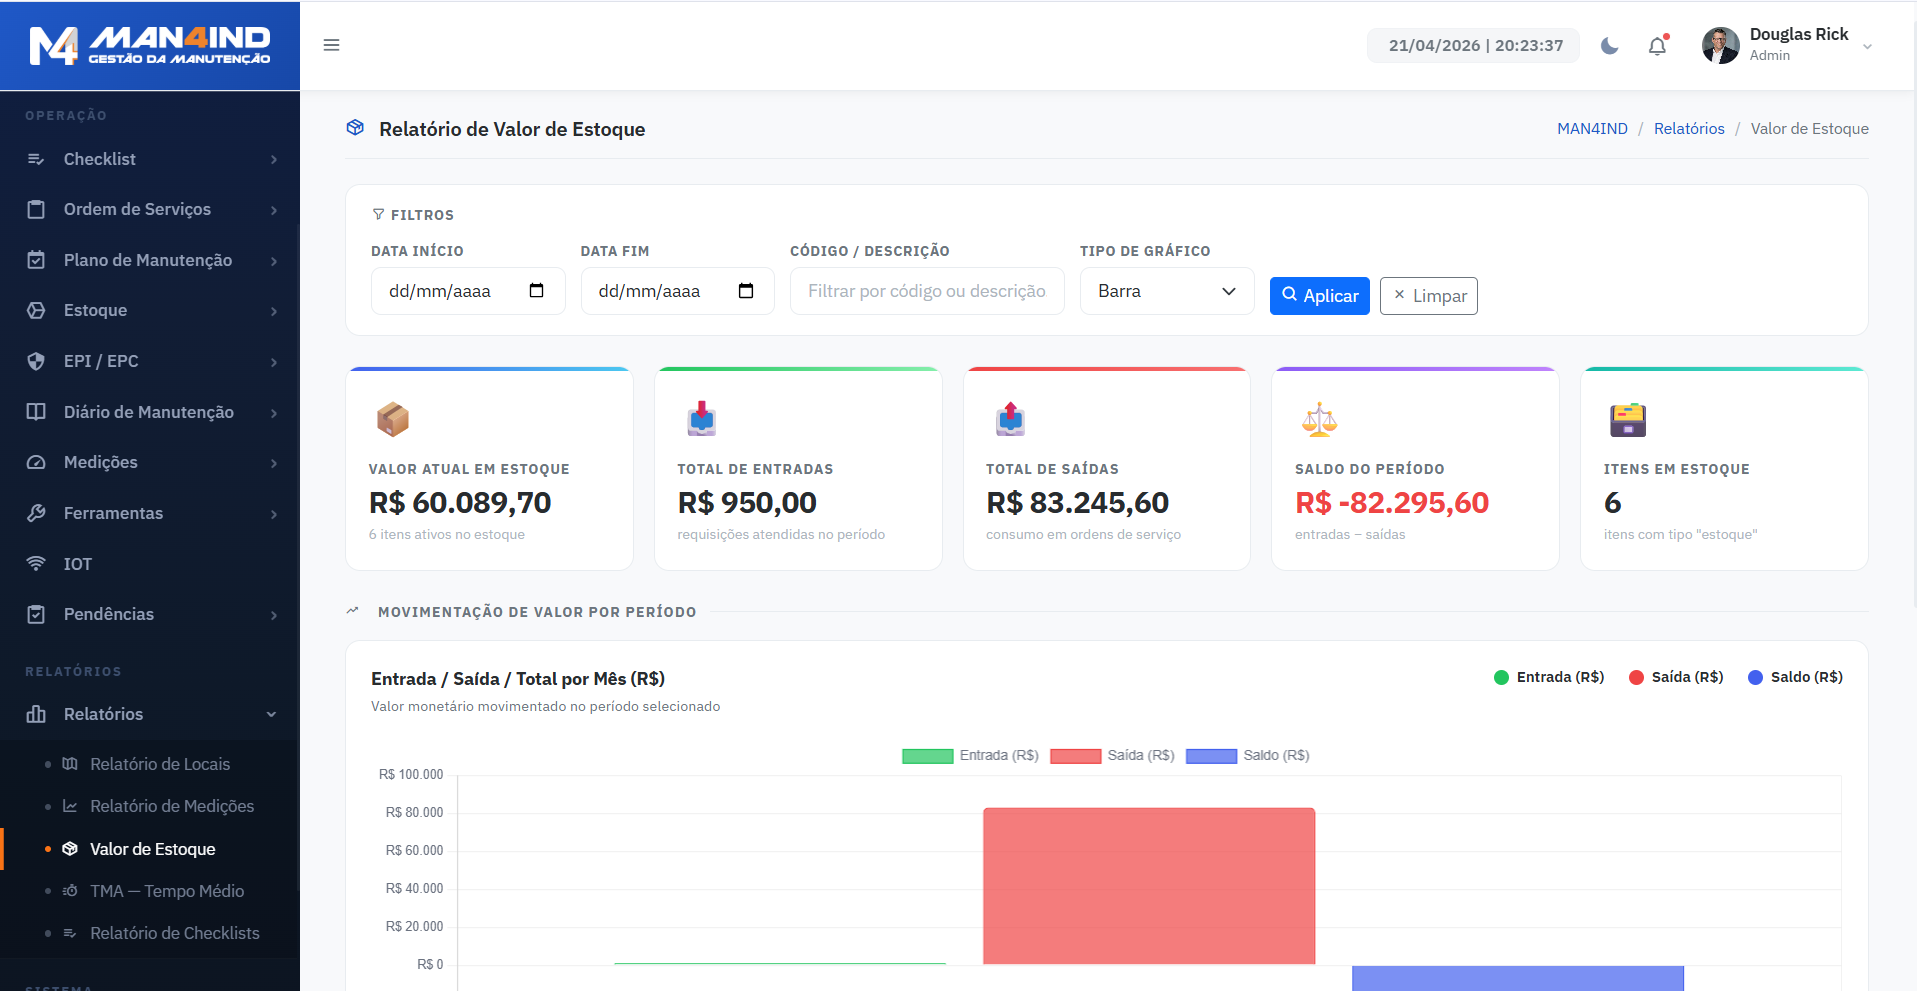Click the Relatórios breadcrumb link
Image resolution: width=1917 pixels, height=991 pixels.
(x=1688, y=129)
